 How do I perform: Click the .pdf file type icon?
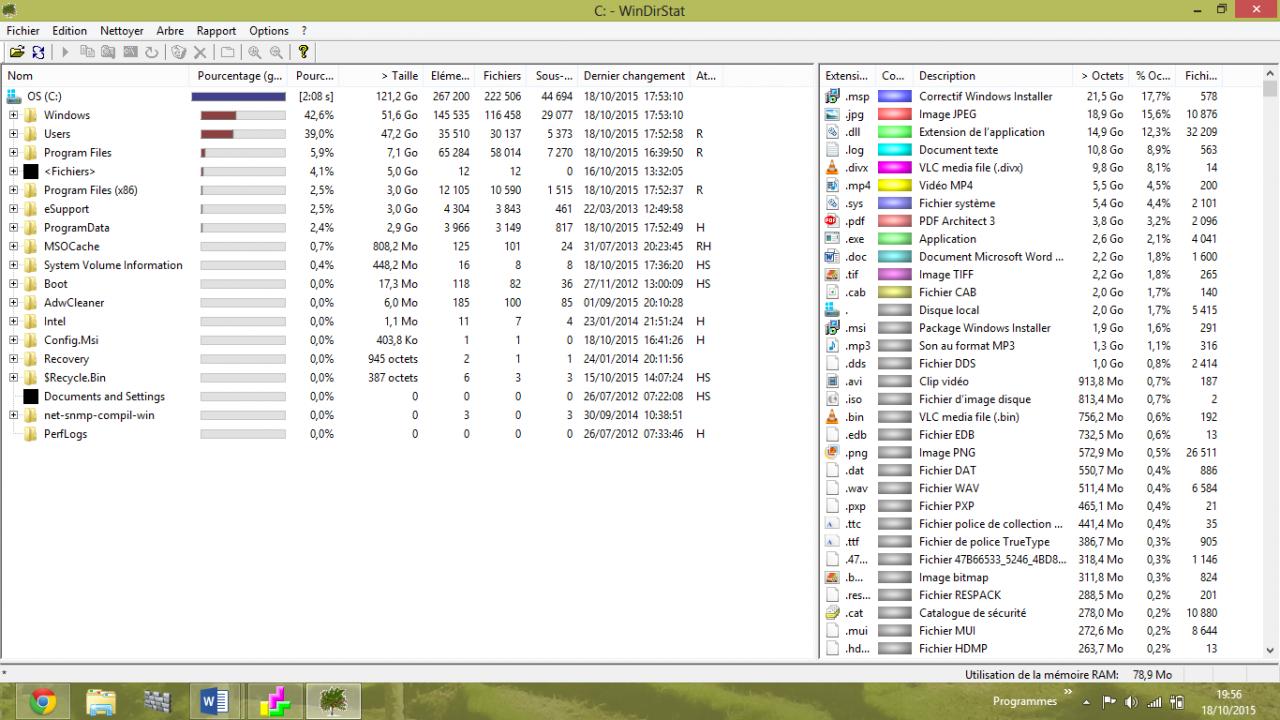click(x=832, y=221)
